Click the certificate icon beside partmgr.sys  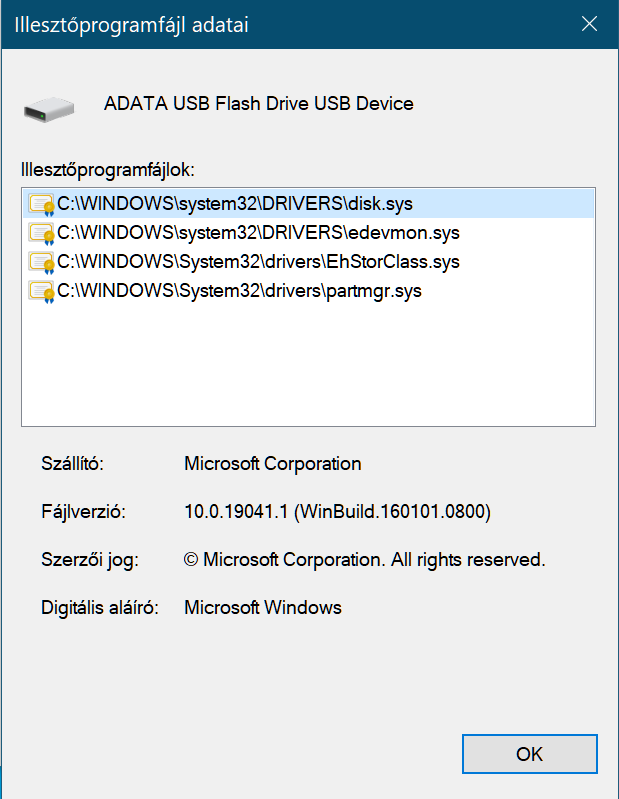(x=42, y=291)
